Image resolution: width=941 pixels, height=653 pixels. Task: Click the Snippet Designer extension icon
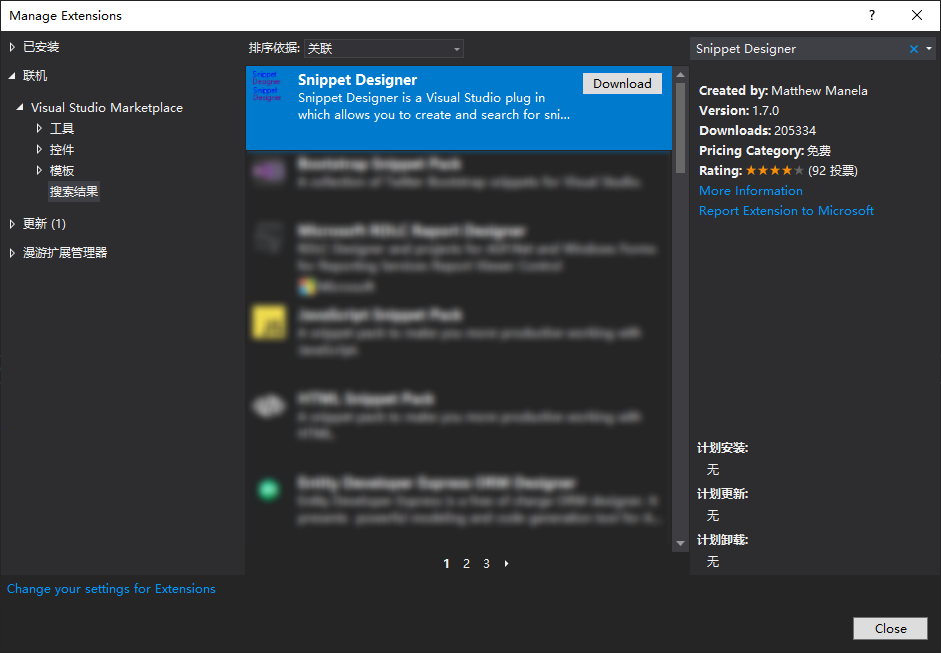click(x=267, y=87)
